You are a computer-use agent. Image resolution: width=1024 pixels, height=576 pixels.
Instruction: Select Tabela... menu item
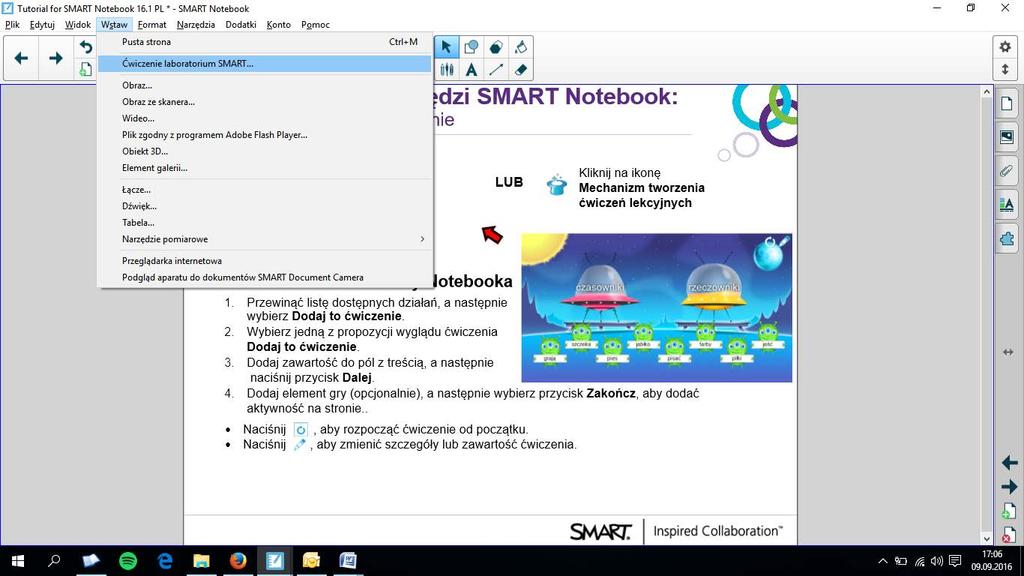264,223
